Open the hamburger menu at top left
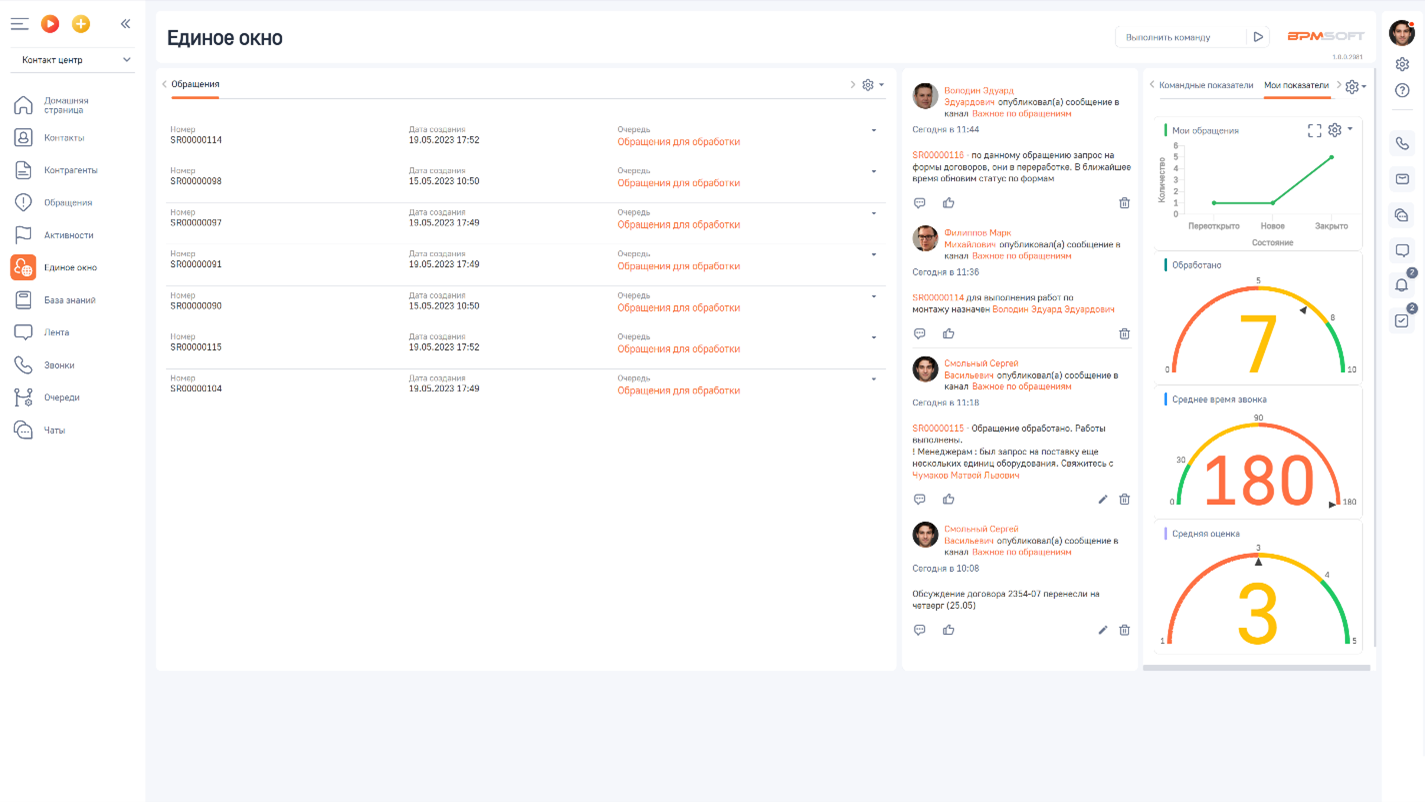 [19, 24]
